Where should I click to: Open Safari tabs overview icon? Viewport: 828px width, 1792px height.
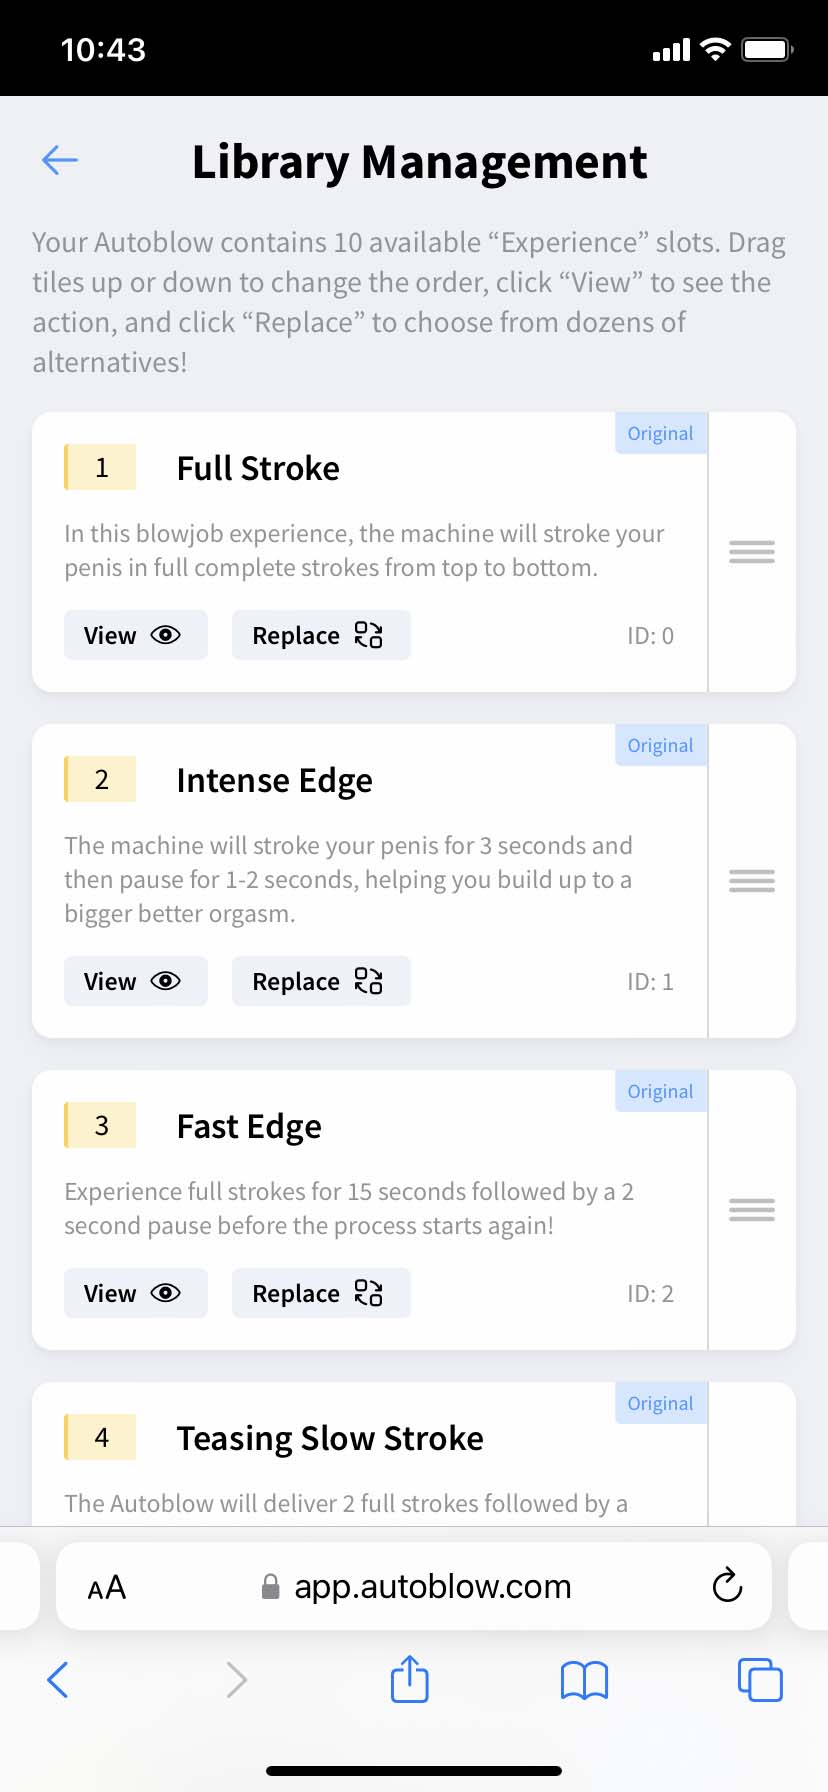click(x=760, y=1680)
